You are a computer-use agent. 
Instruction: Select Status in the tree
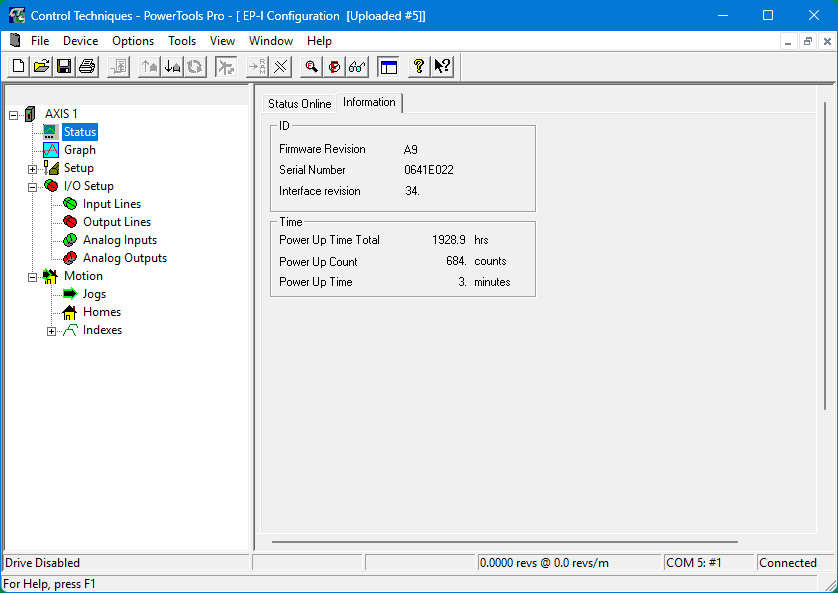point(80,132)
